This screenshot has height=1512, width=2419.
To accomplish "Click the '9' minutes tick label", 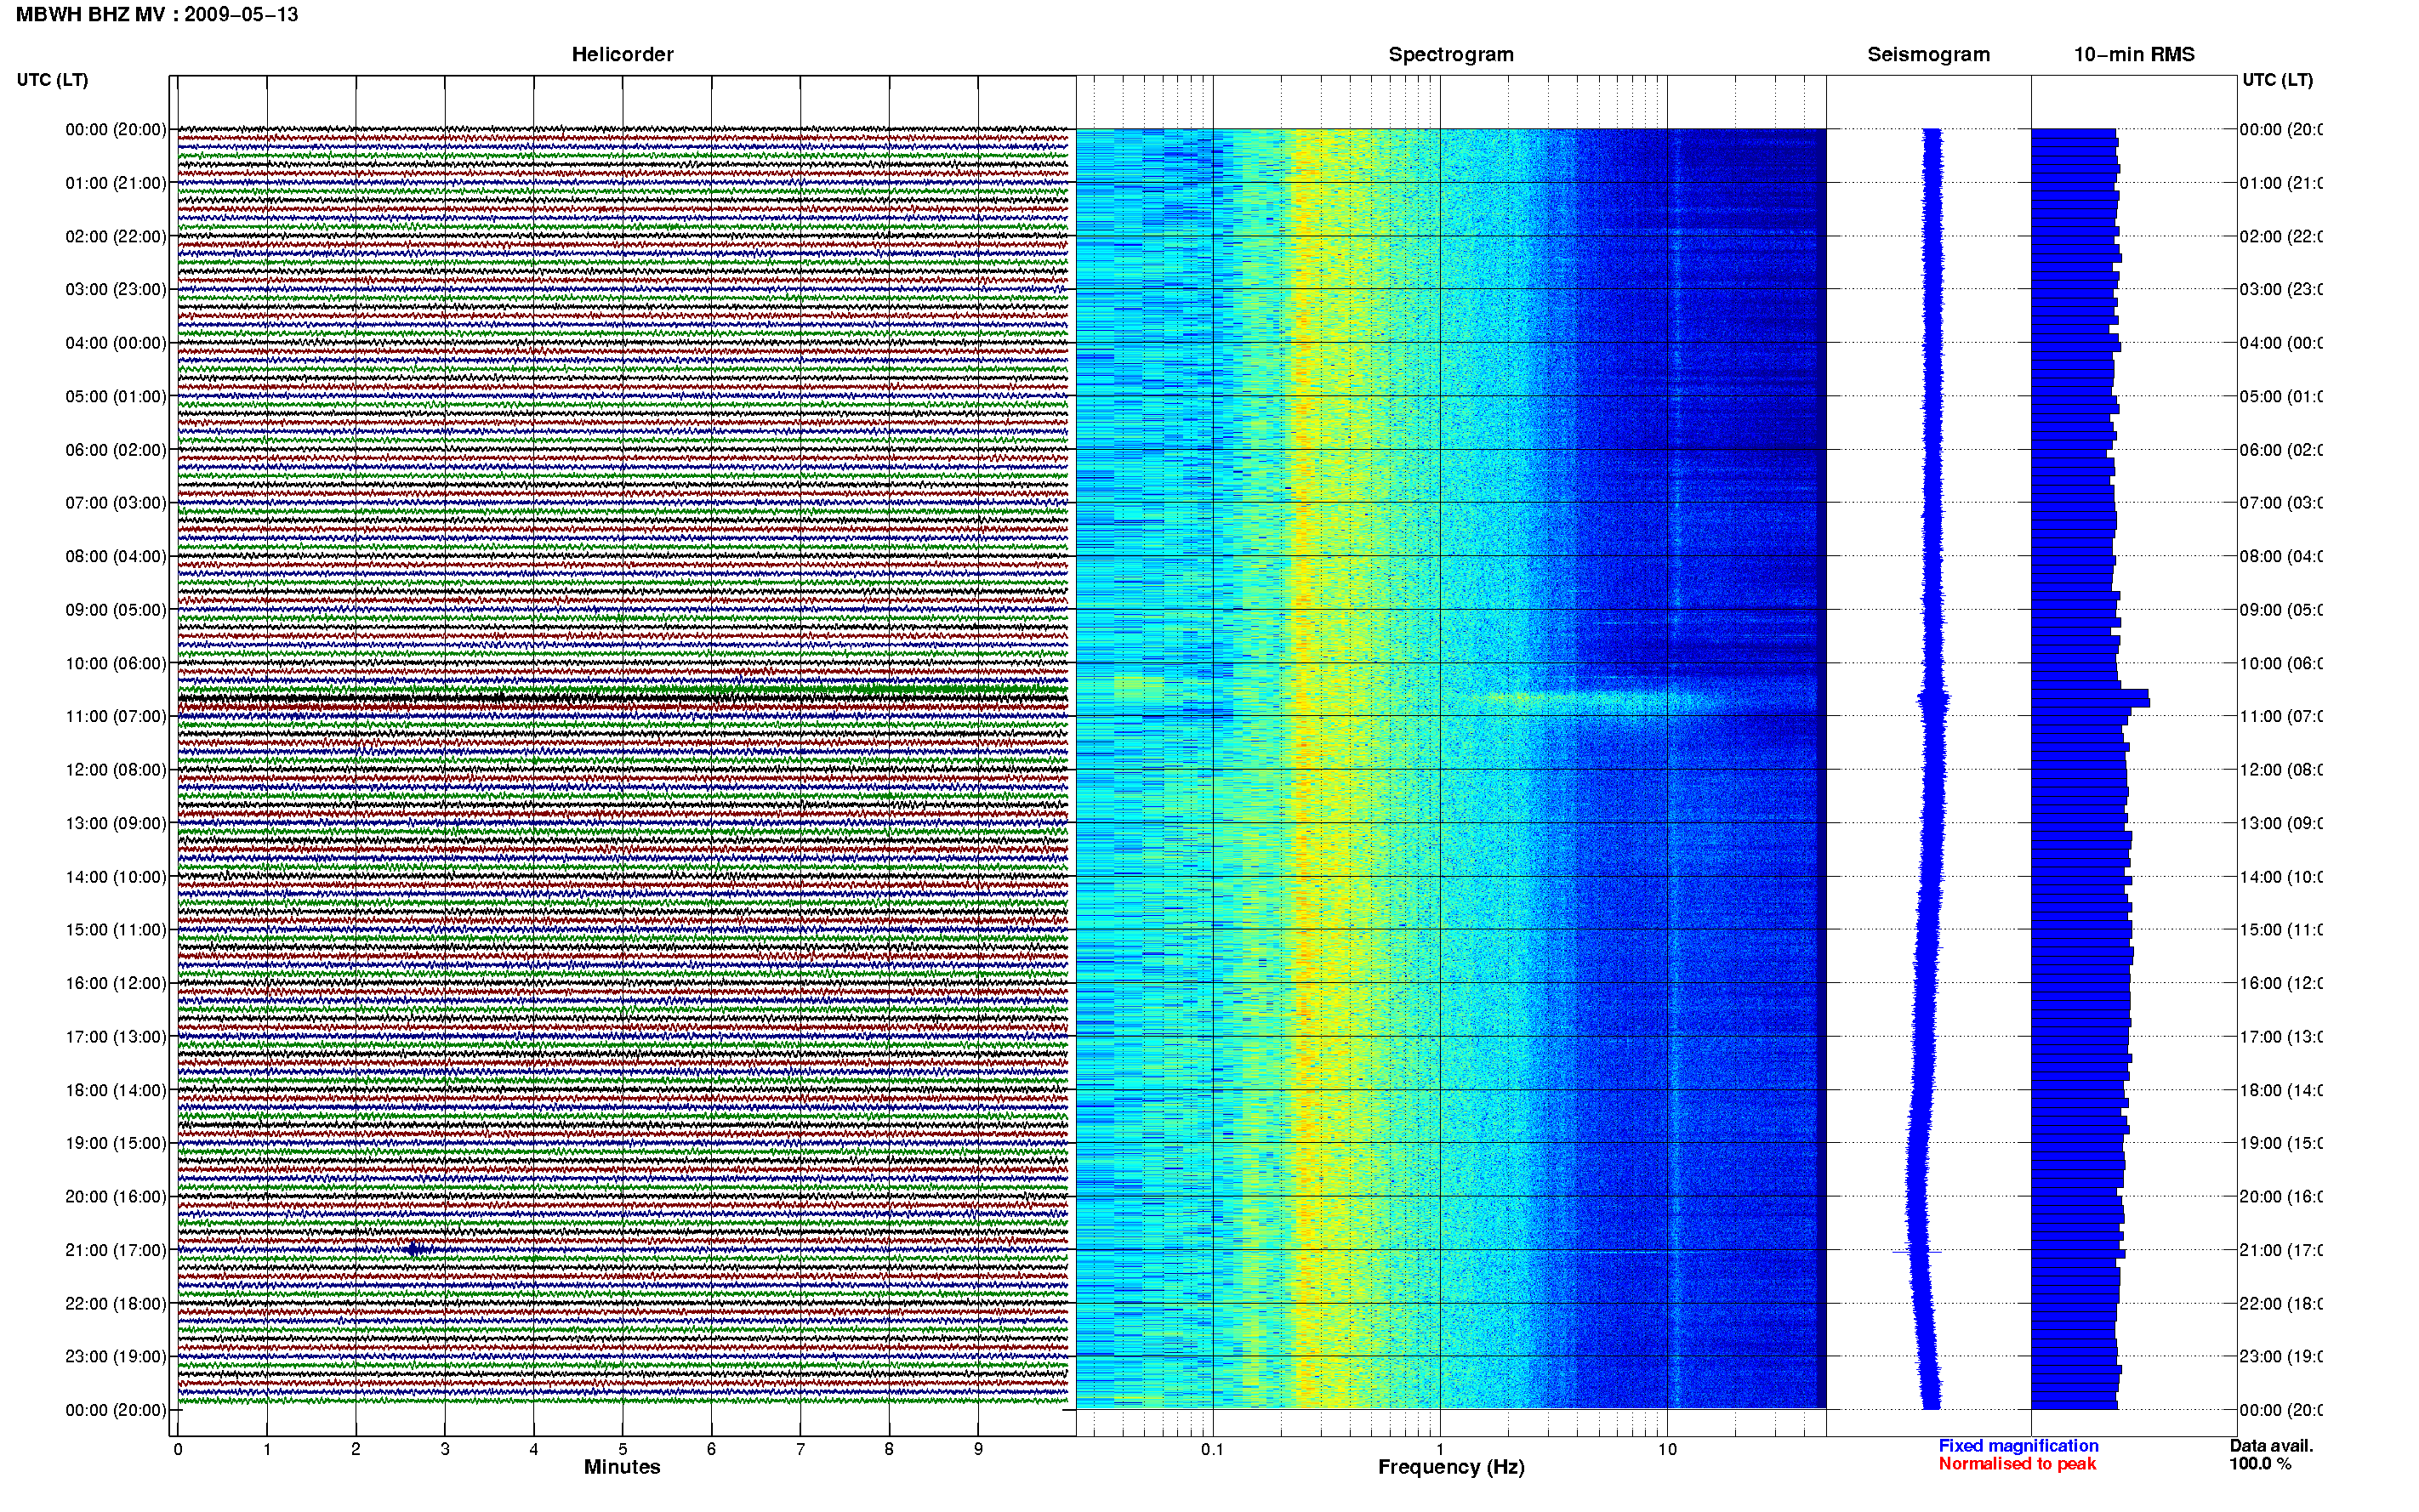I will click(978, 1449).
